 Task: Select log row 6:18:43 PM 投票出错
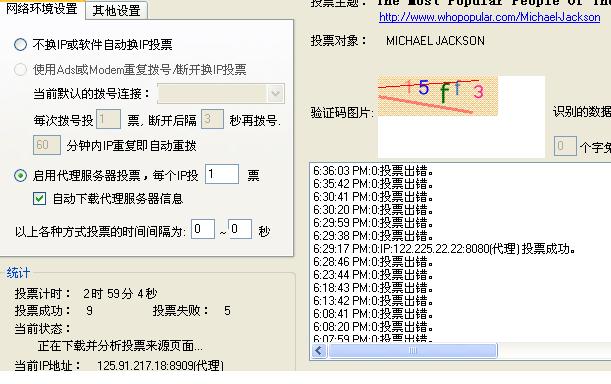tap(373, 288)
